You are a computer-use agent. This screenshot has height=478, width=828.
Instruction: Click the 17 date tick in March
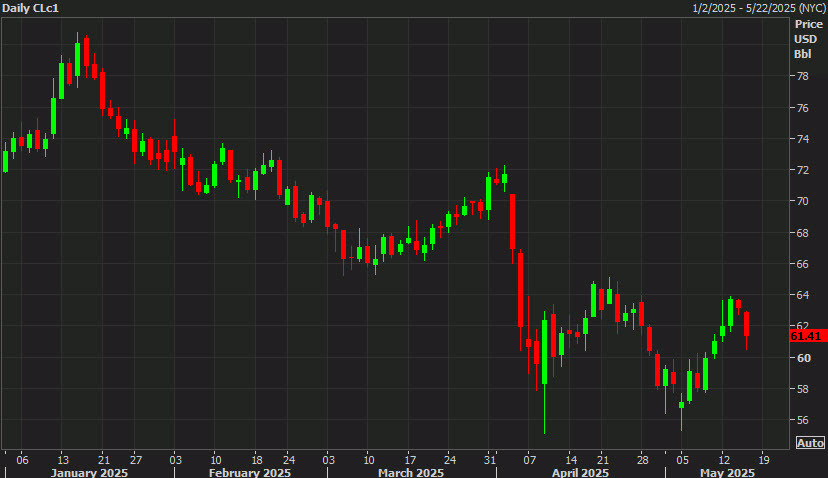[410, 460]
